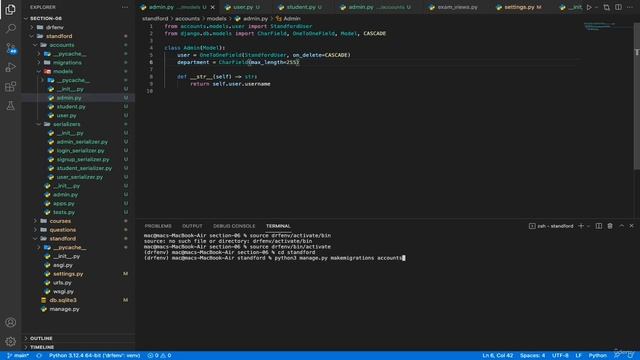Click Spaces: 4 indentation setting

pos(532,356)
